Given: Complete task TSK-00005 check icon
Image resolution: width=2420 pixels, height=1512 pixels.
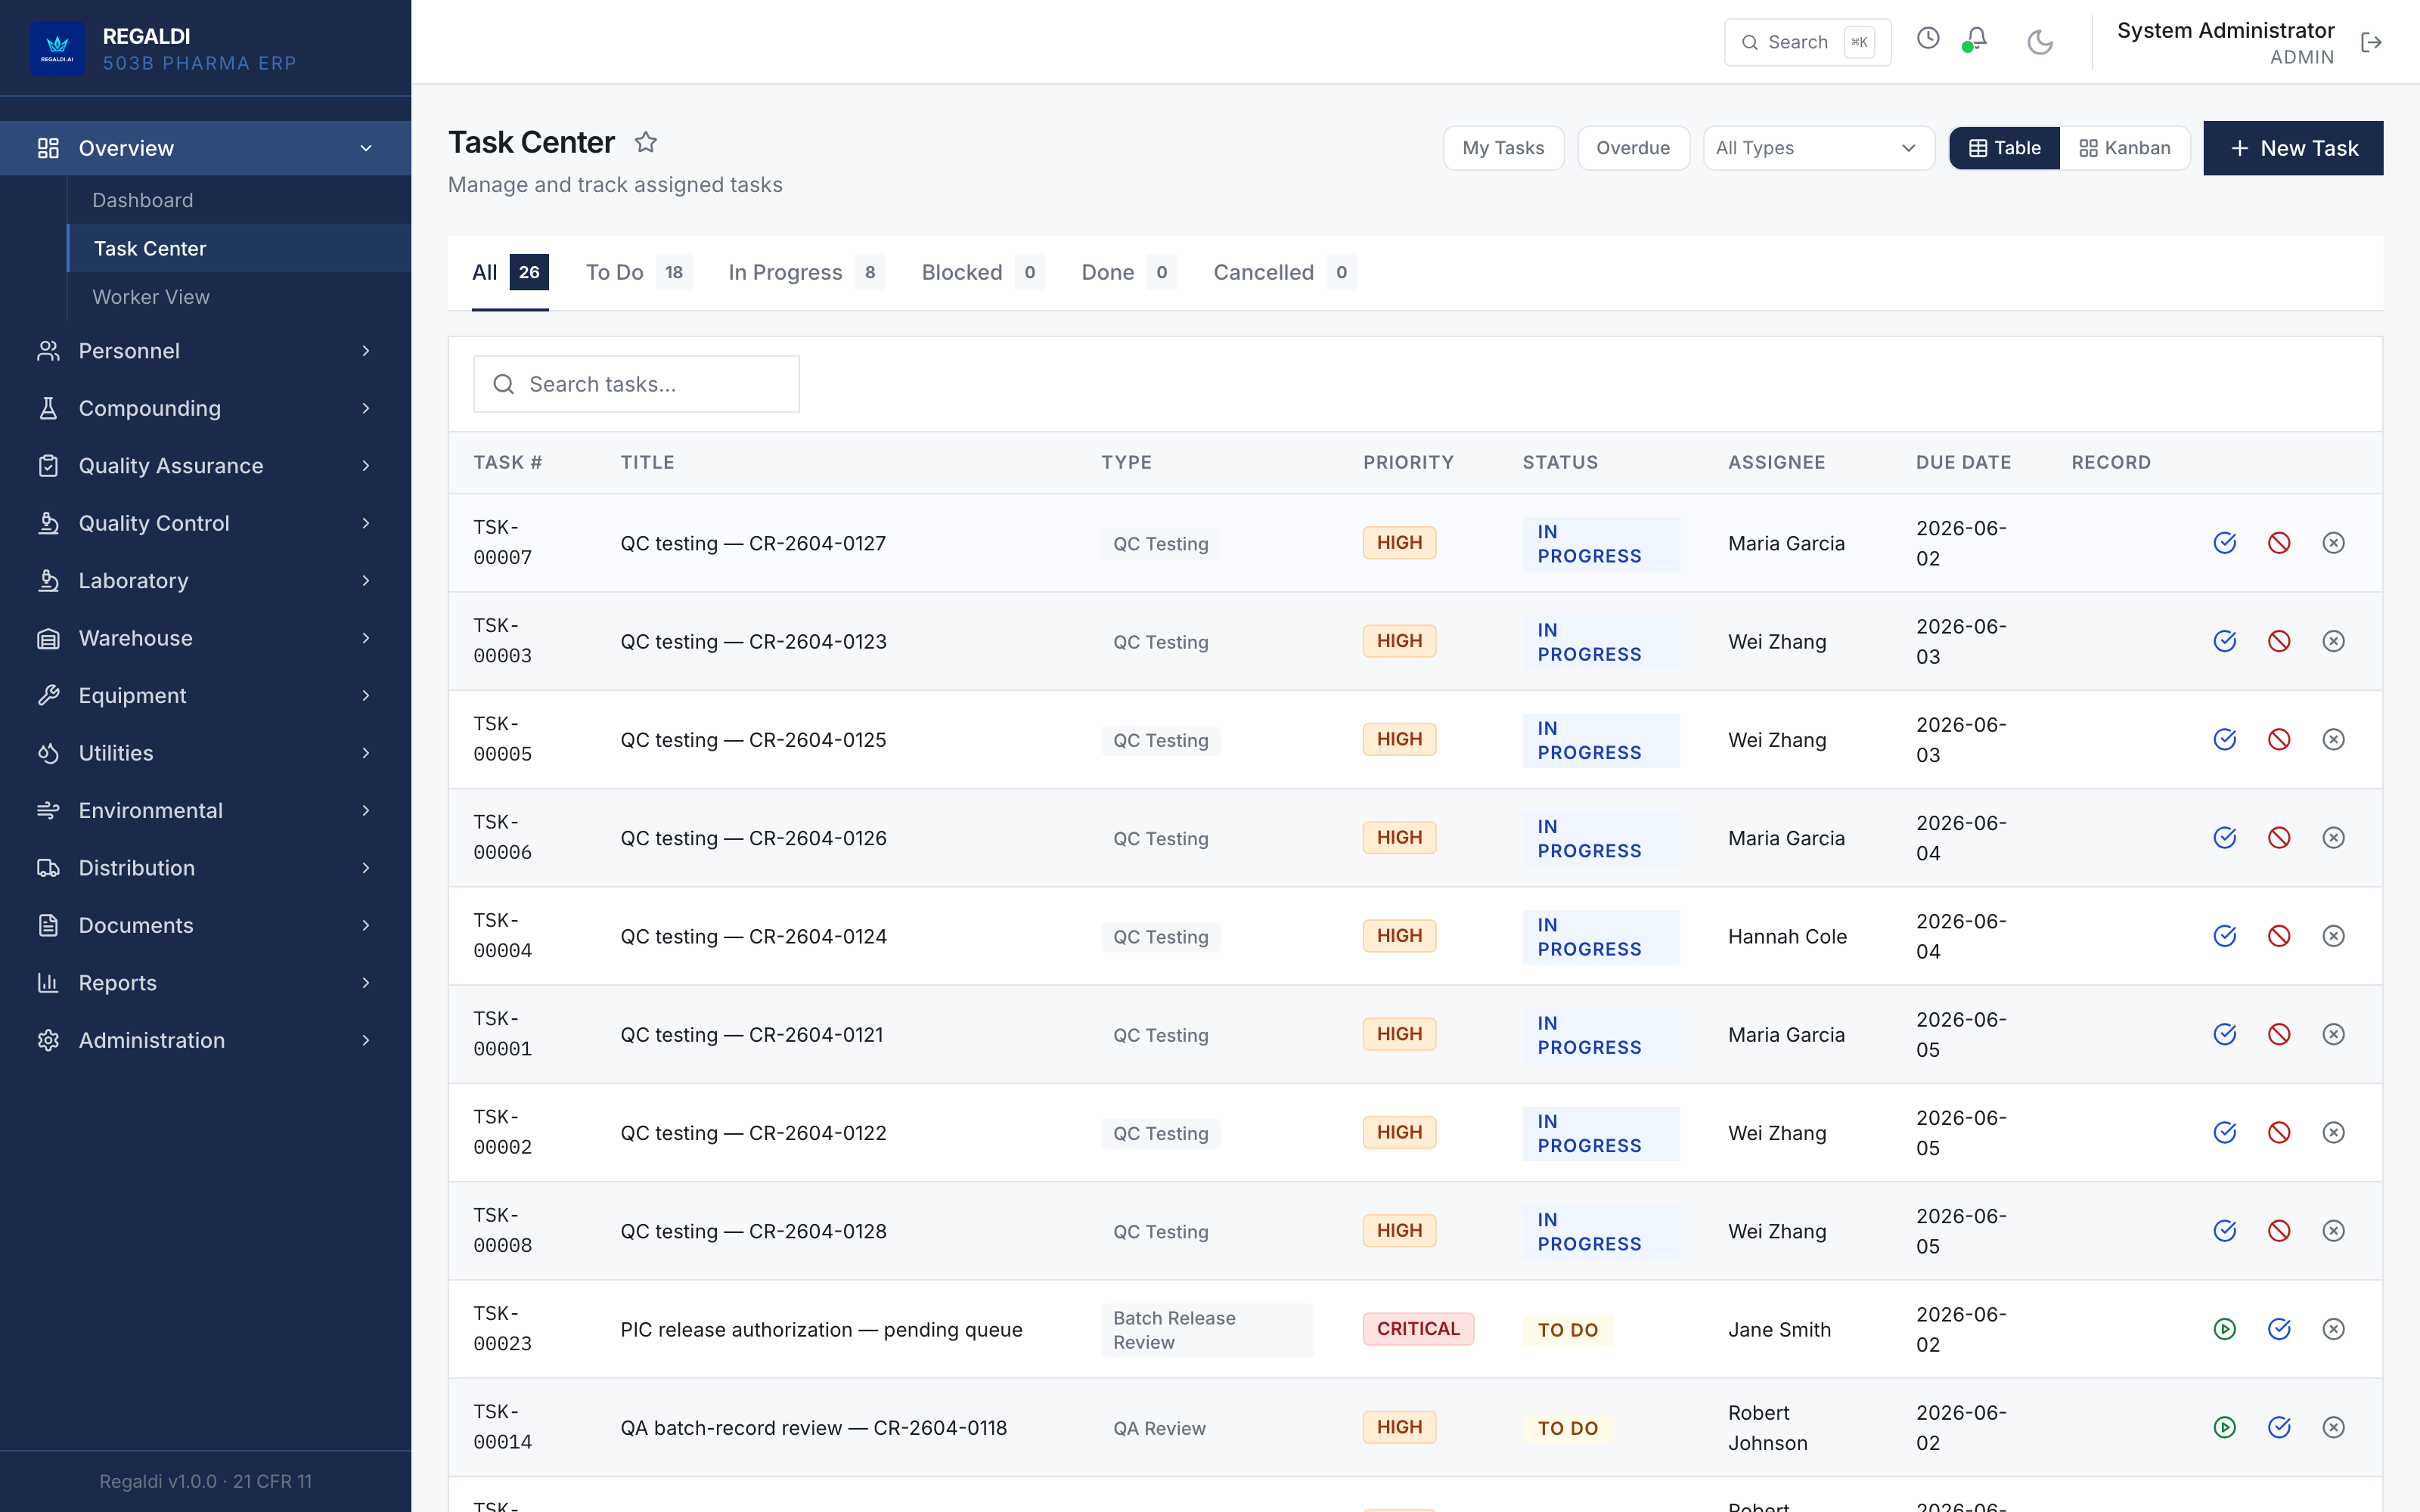Looking at the screenshot, I should [2224, 739].
